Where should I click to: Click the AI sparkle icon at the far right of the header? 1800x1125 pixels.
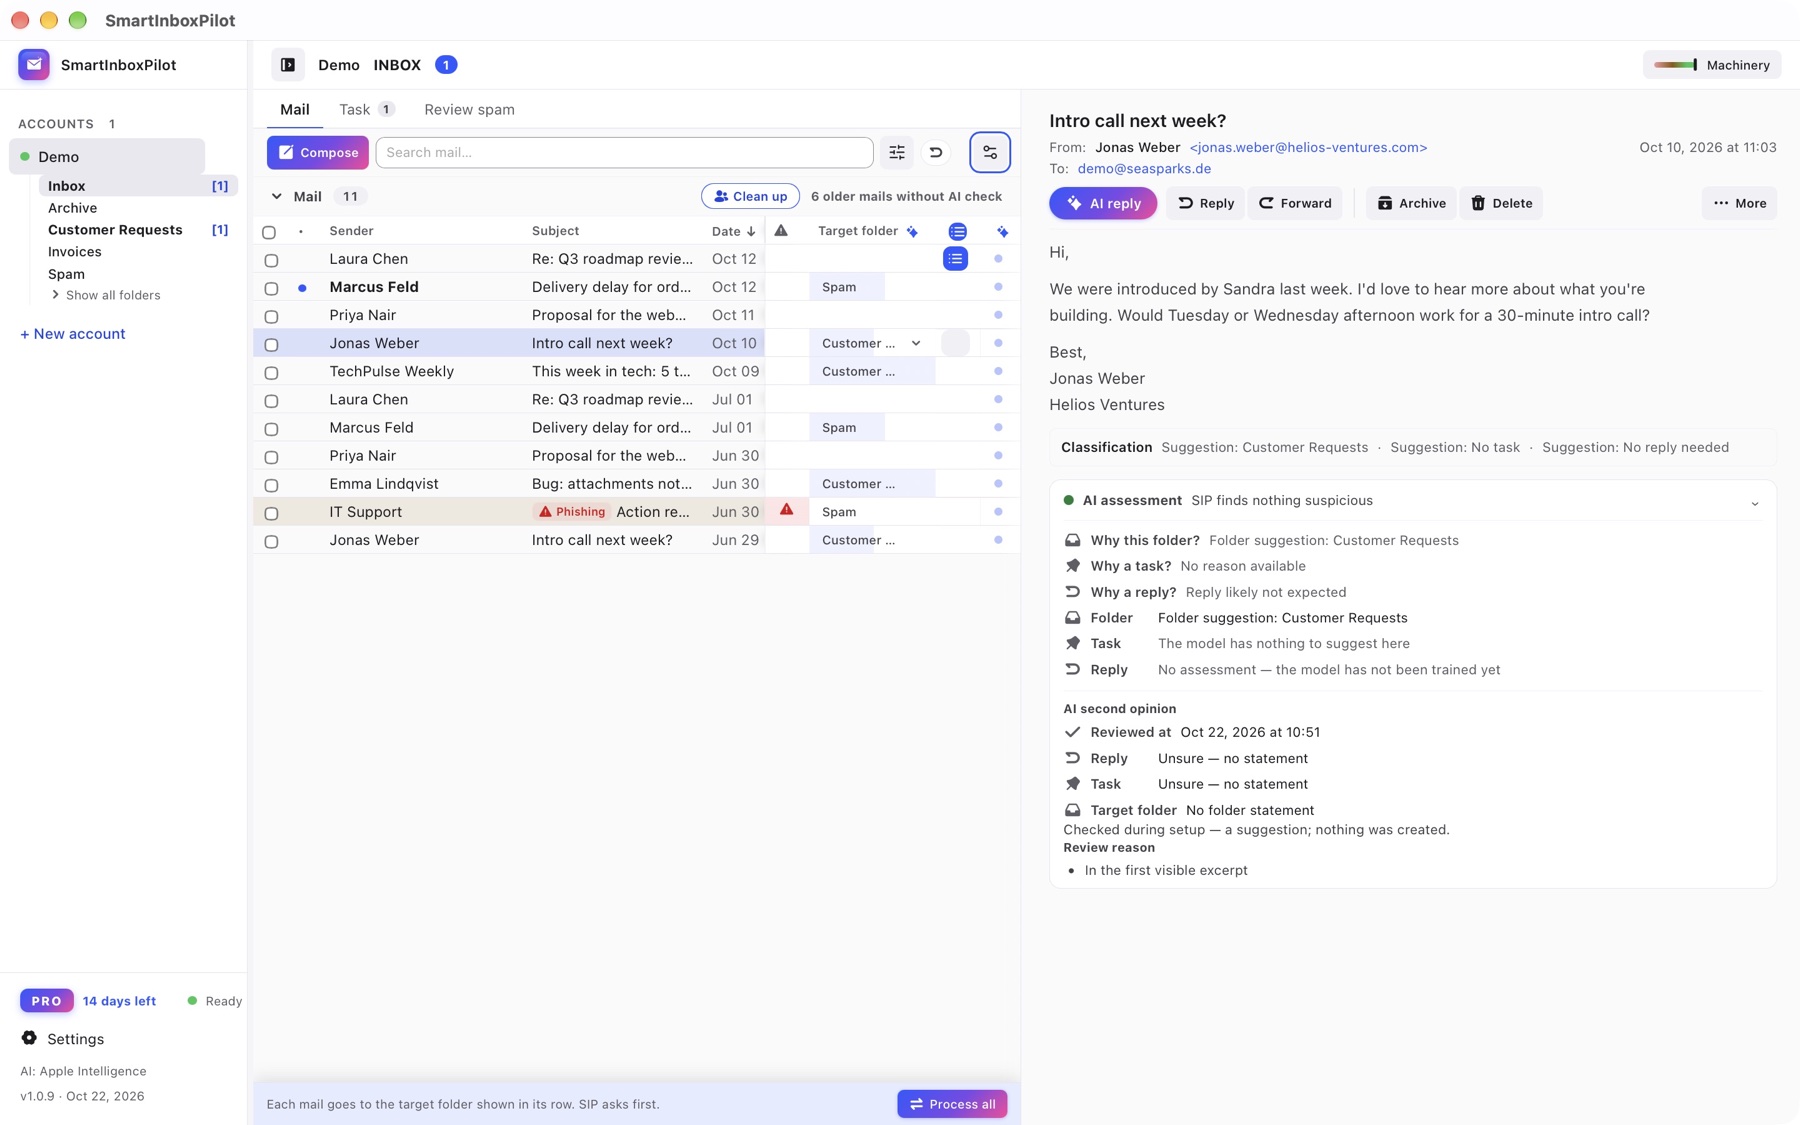coord(1002,231)
